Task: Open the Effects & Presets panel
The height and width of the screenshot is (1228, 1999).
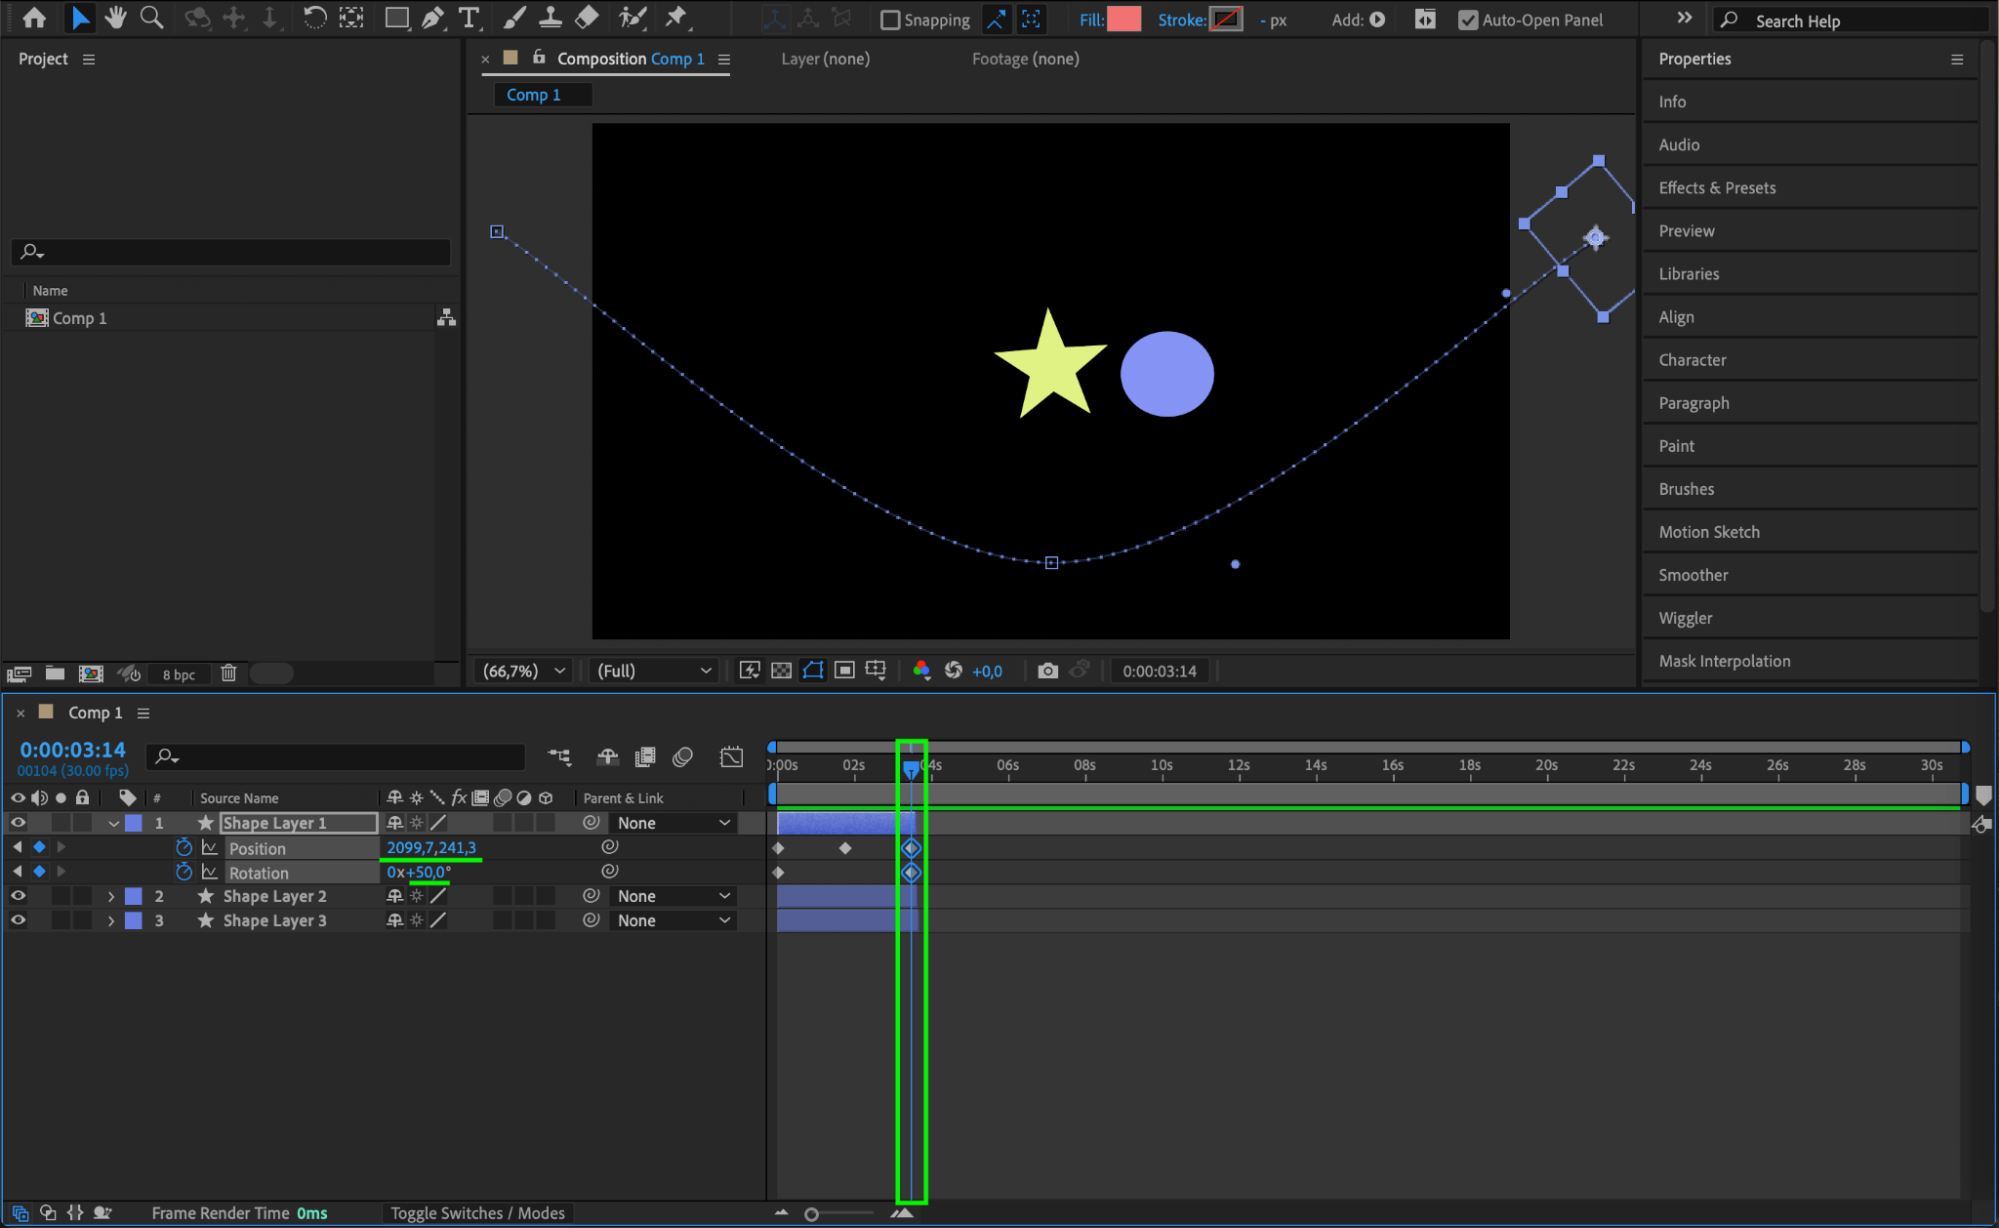Action: pos(1716,188)
